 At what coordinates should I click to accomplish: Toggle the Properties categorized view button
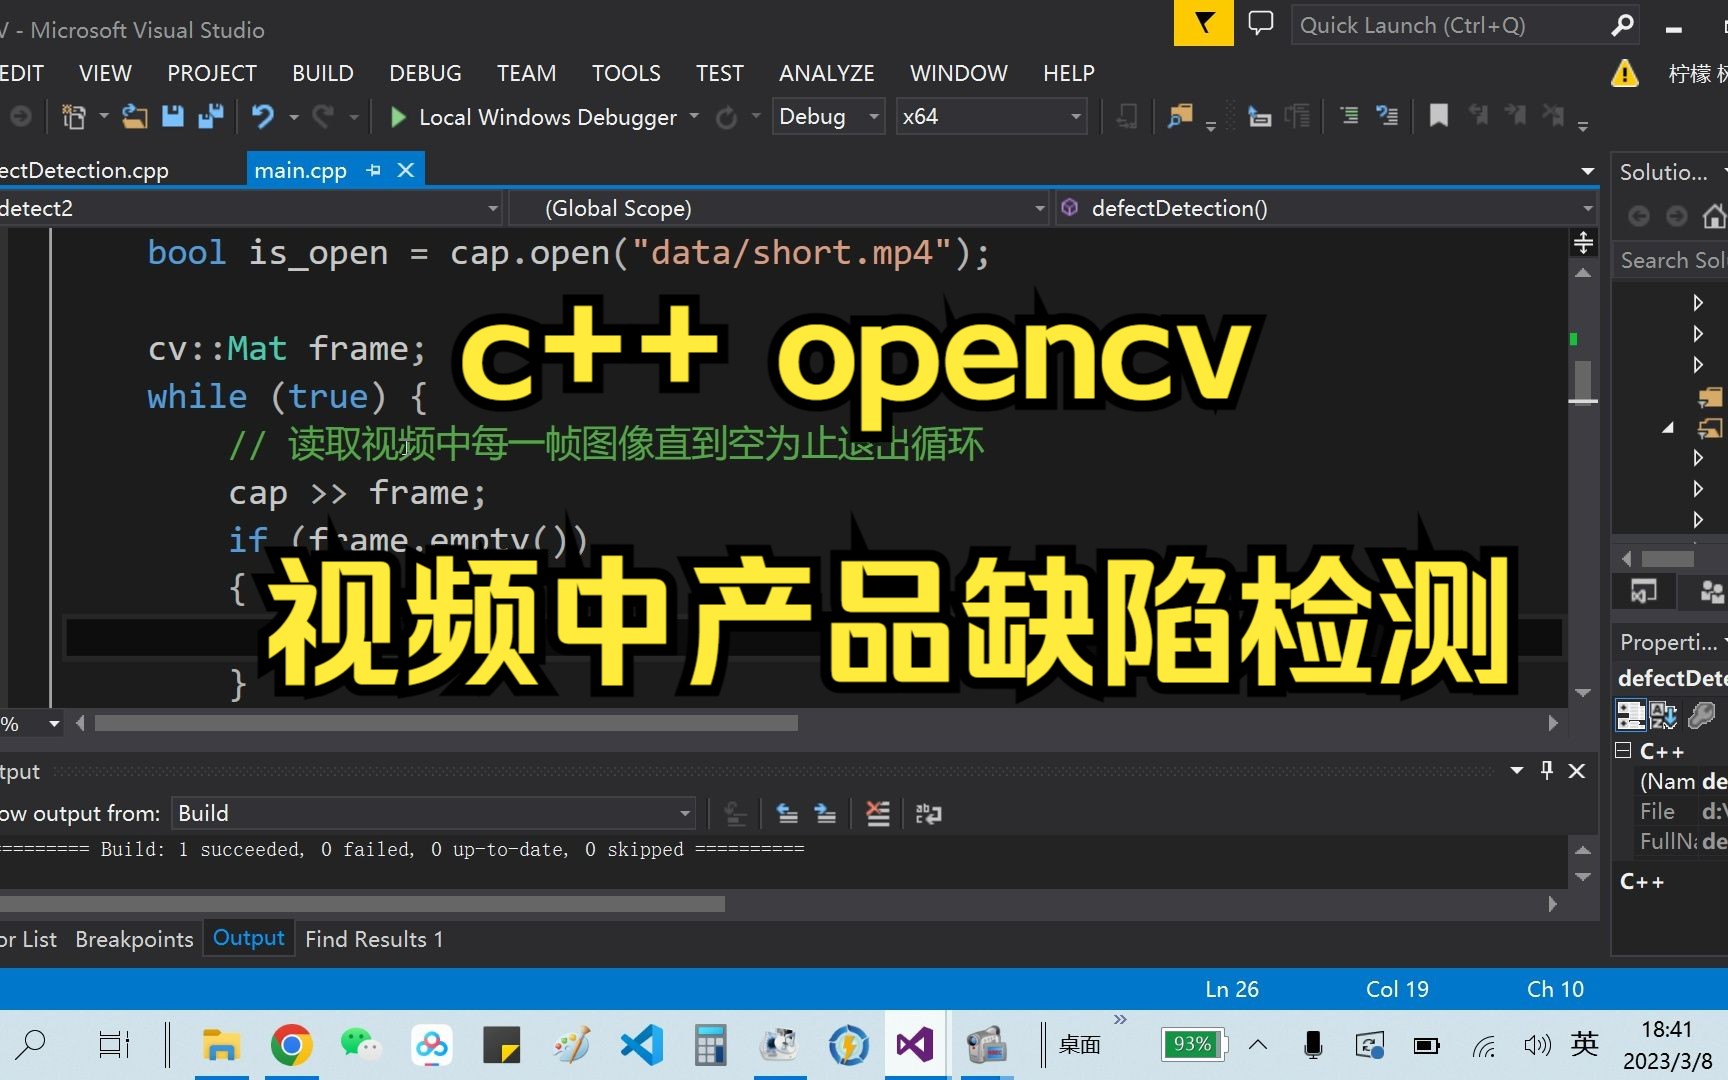[1630, 714]
